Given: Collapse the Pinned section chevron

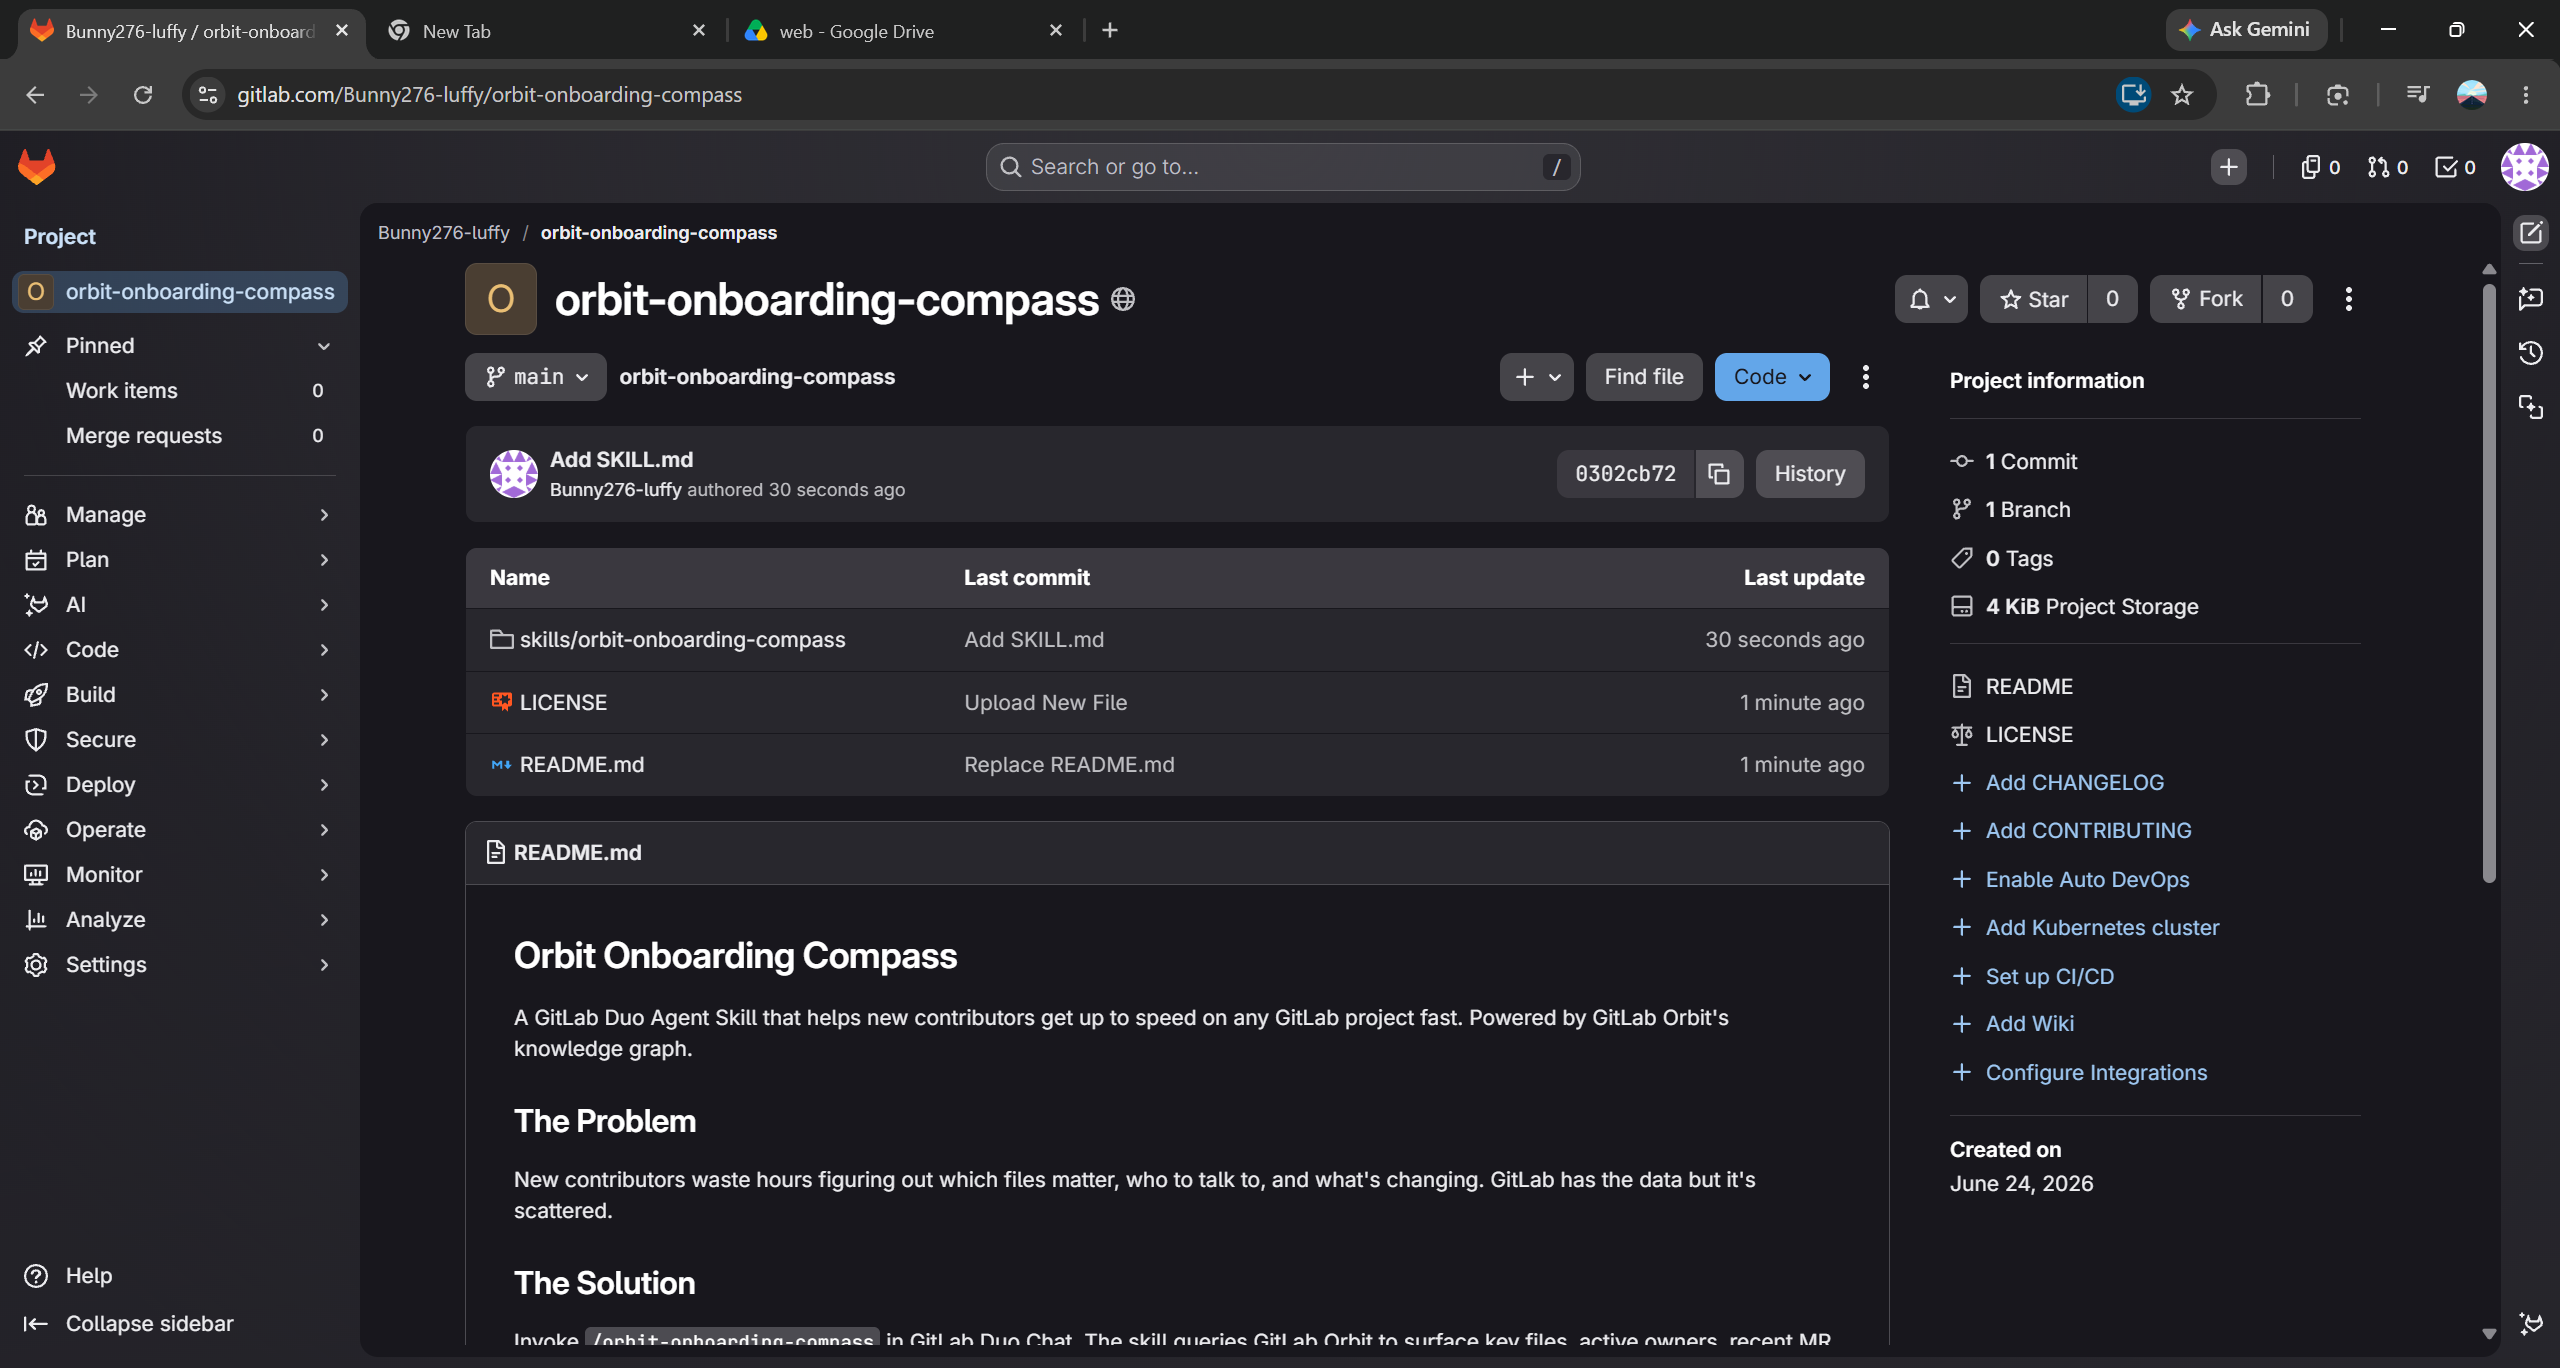Looking at the screenshot, I should 324,346.
